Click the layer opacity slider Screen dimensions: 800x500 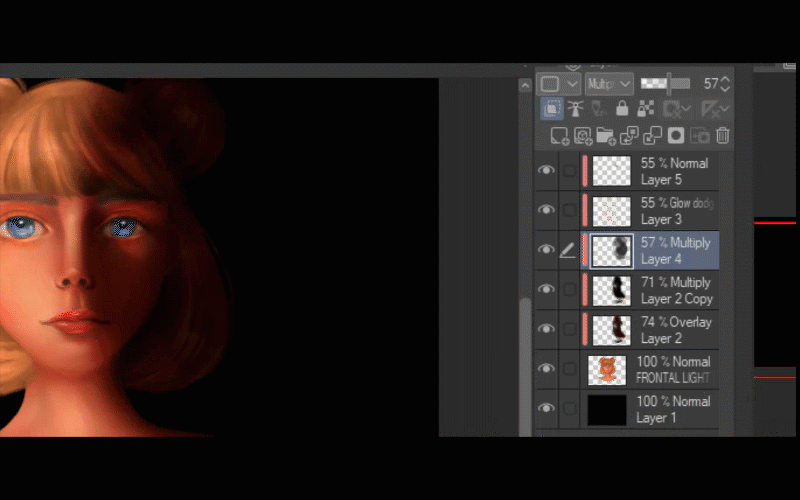tap(666, 84)
